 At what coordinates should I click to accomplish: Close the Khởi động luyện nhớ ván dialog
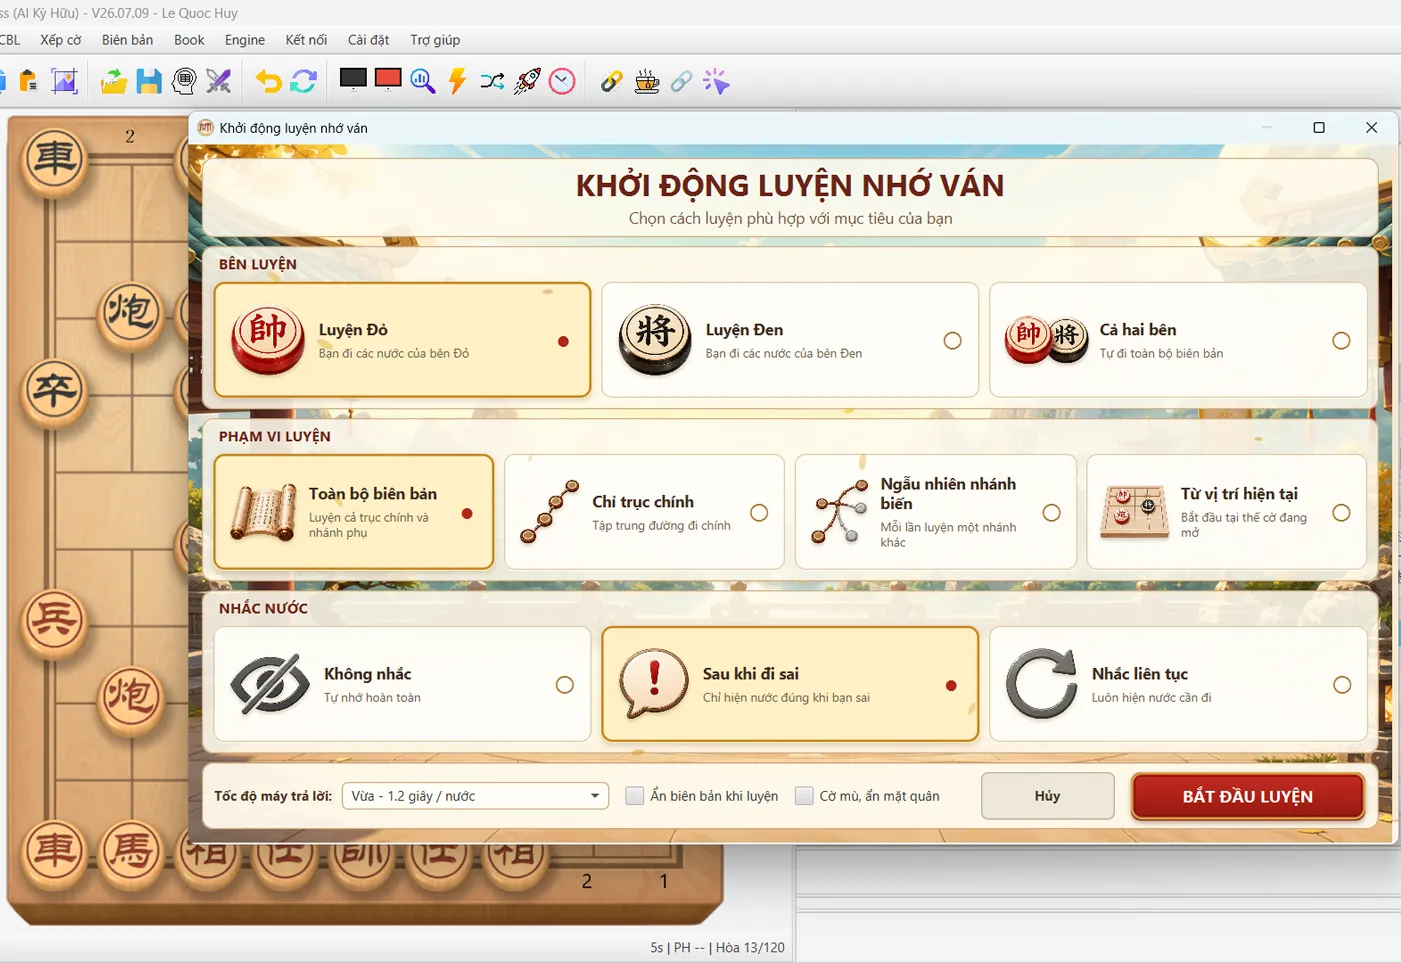pyautogui.click(x=1371, y=128)
